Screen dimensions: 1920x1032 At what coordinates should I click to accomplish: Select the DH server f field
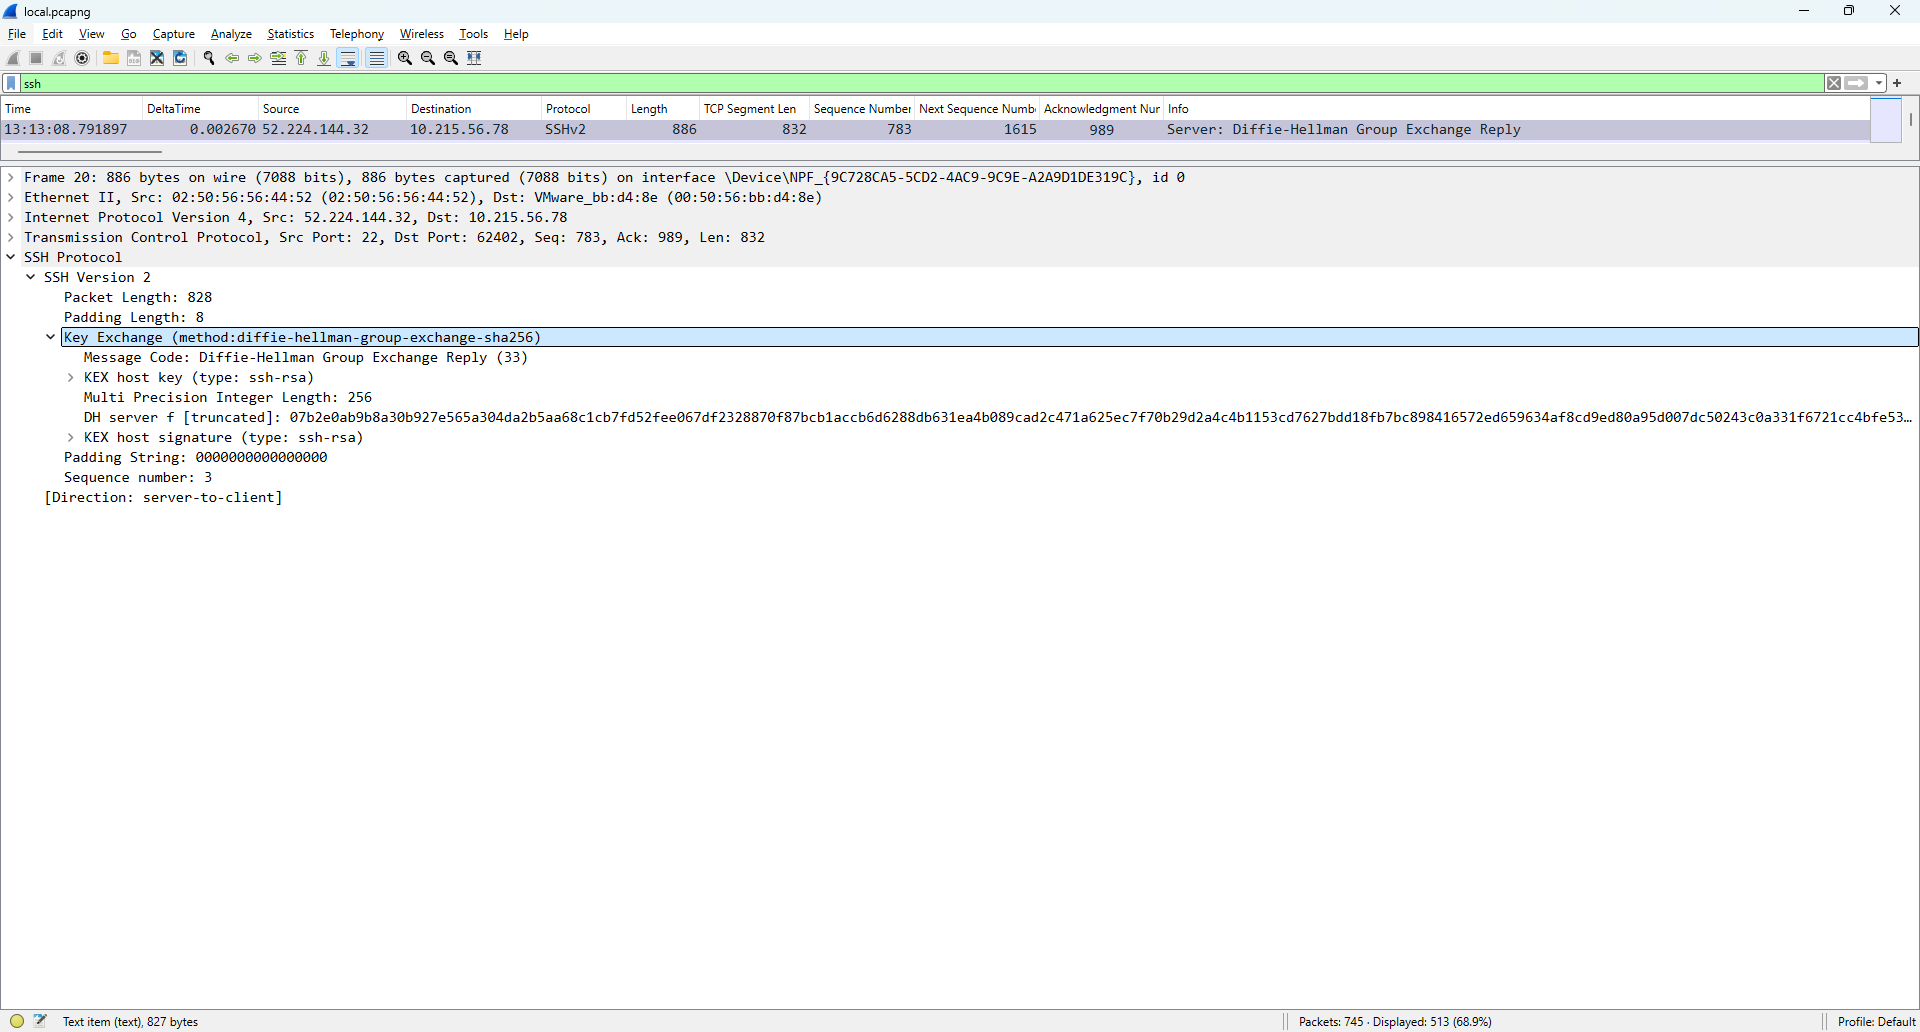coord(998,417)
